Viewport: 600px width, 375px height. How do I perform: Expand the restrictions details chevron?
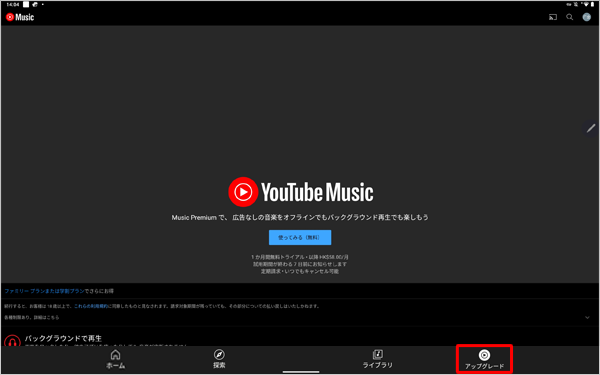(587, 318)
